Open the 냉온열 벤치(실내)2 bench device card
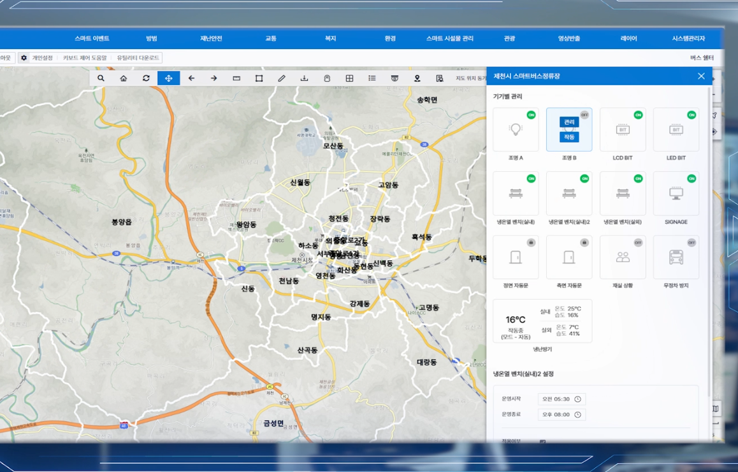The image size is (738, 472). 569,193
